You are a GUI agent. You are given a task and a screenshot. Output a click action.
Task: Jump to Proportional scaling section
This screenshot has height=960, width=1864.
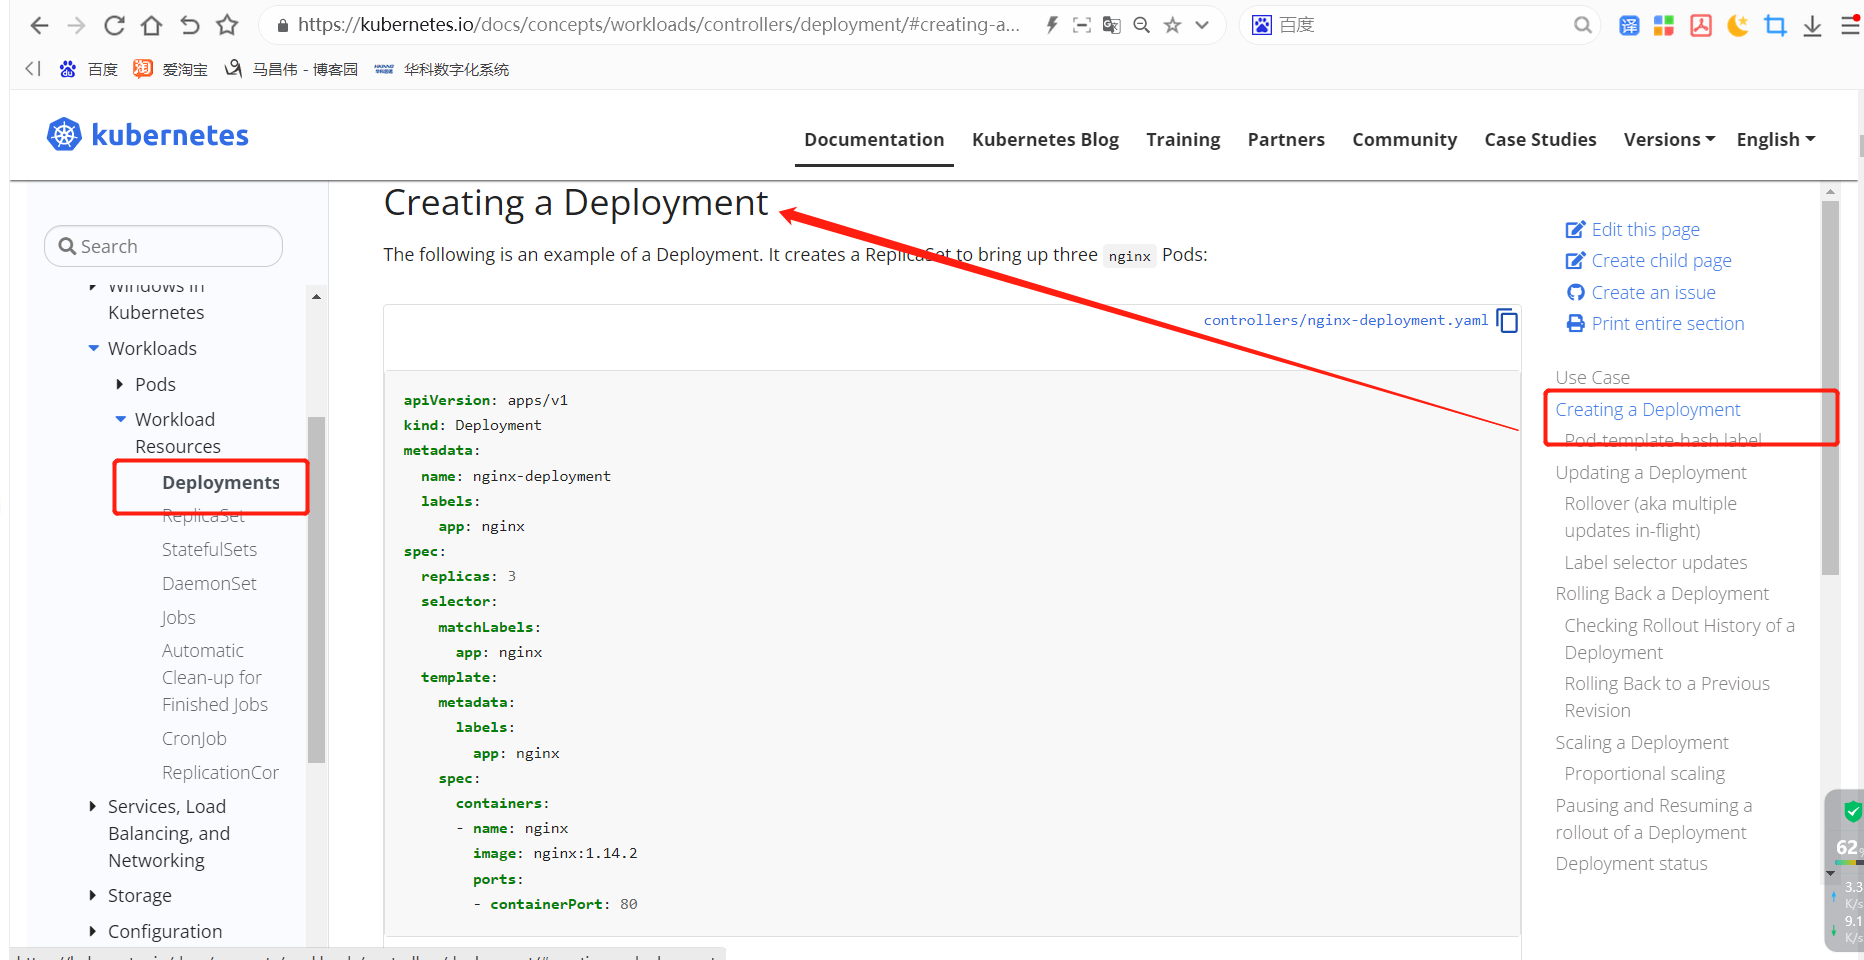[x=1644, y=773]
